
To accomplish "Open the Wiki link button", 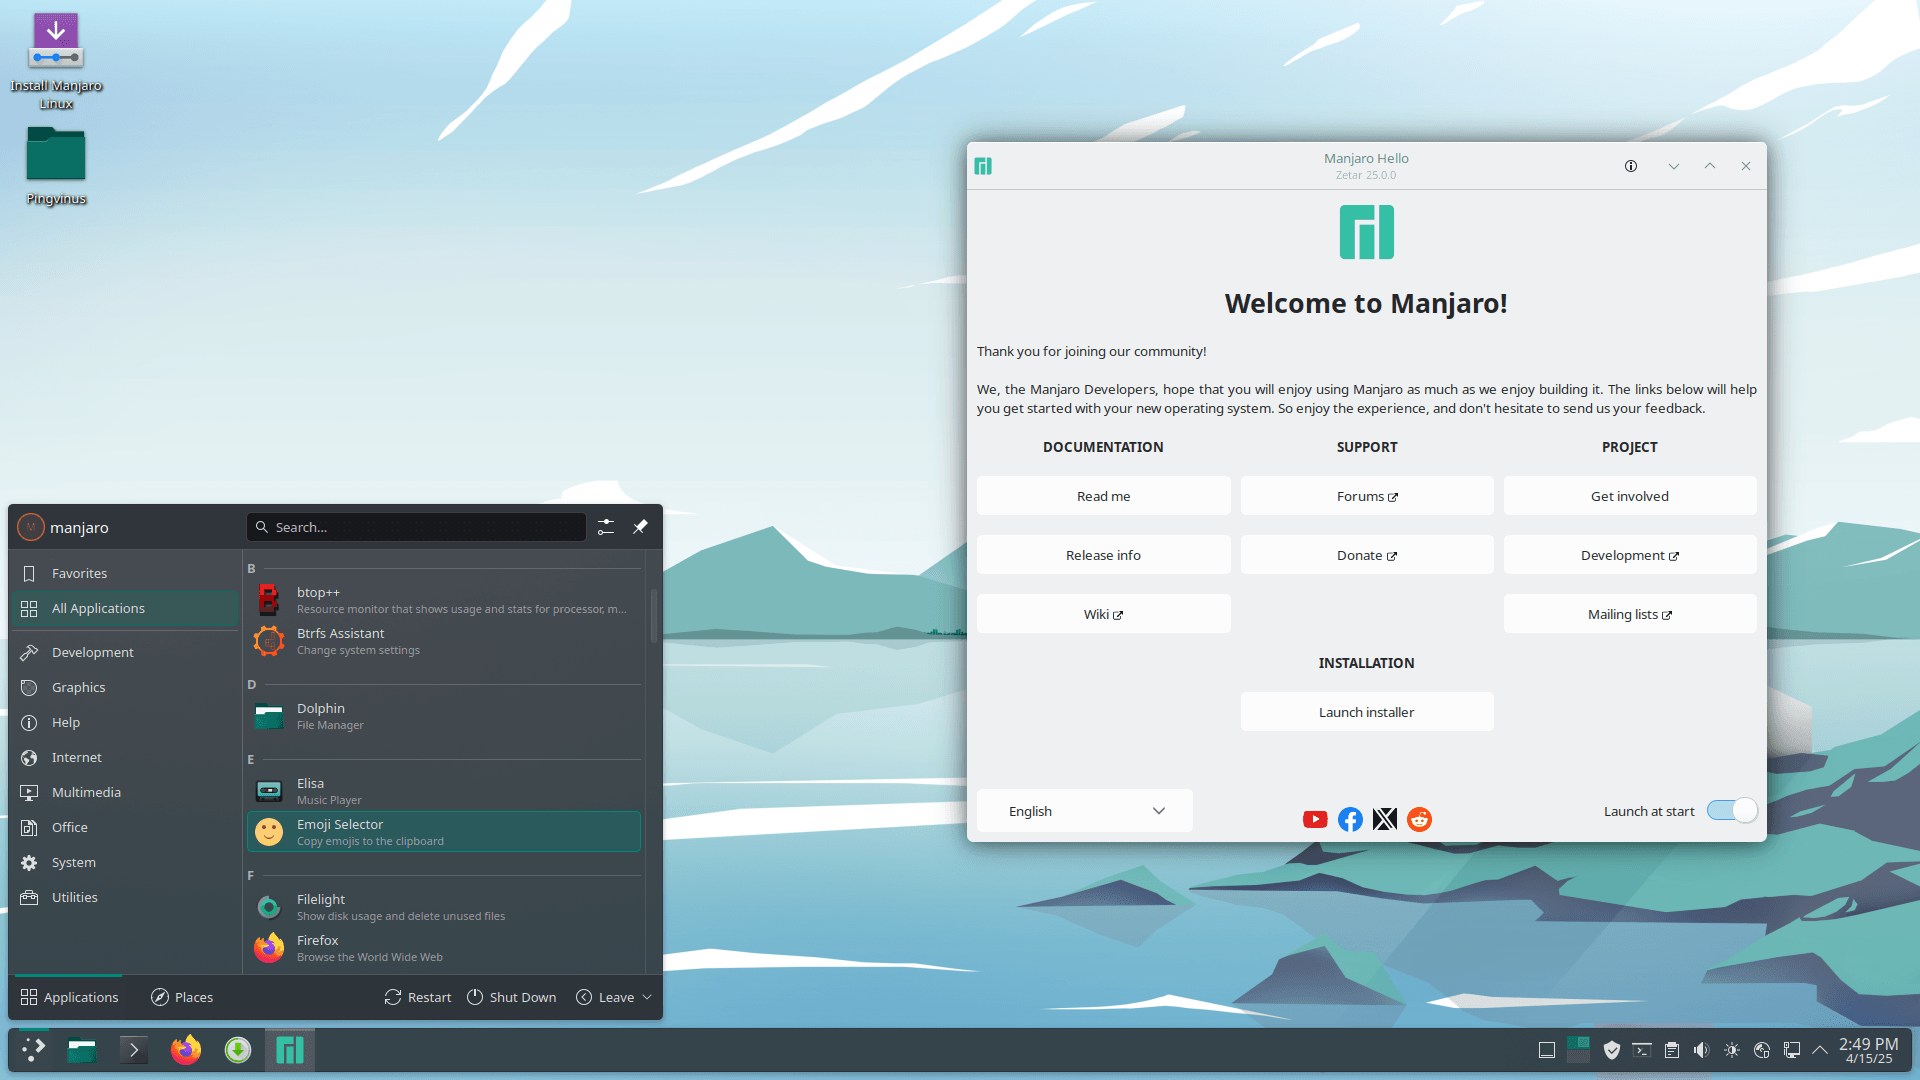I will (1103, 614).
